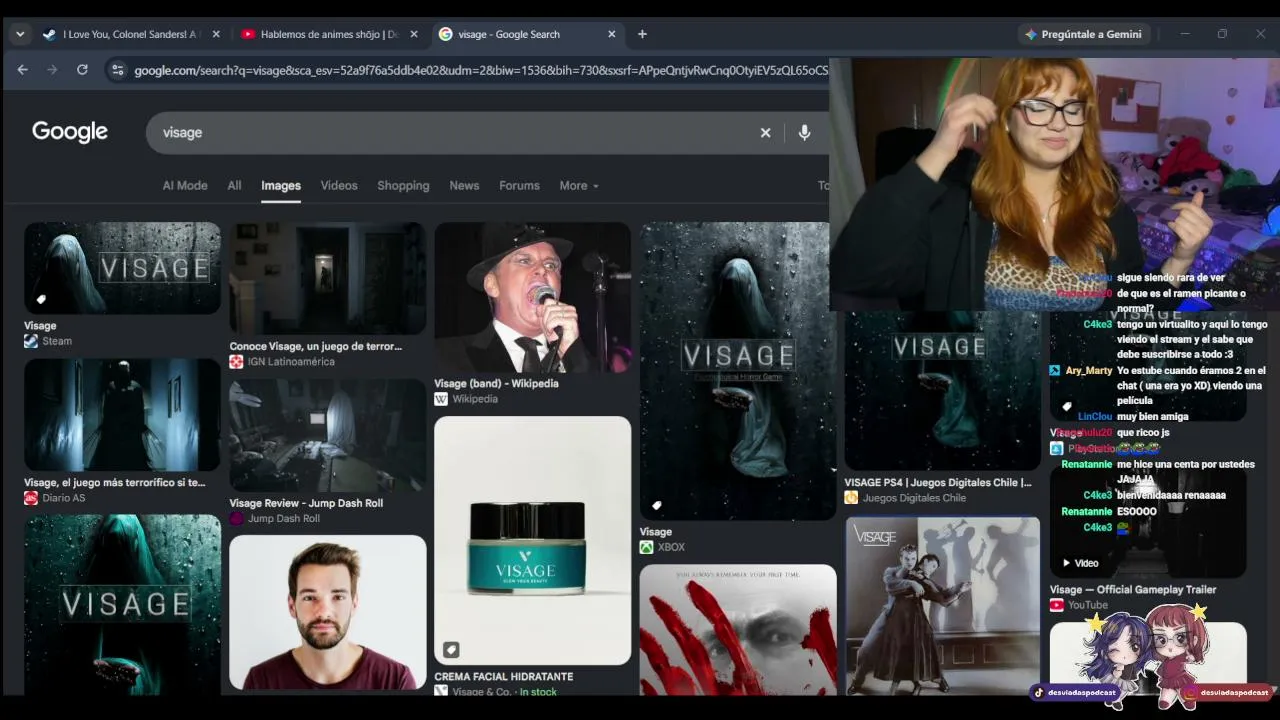Screen dimensions: 1280x720
Task: Open the bearded man portrait image
Action: [x=327, y=612]
